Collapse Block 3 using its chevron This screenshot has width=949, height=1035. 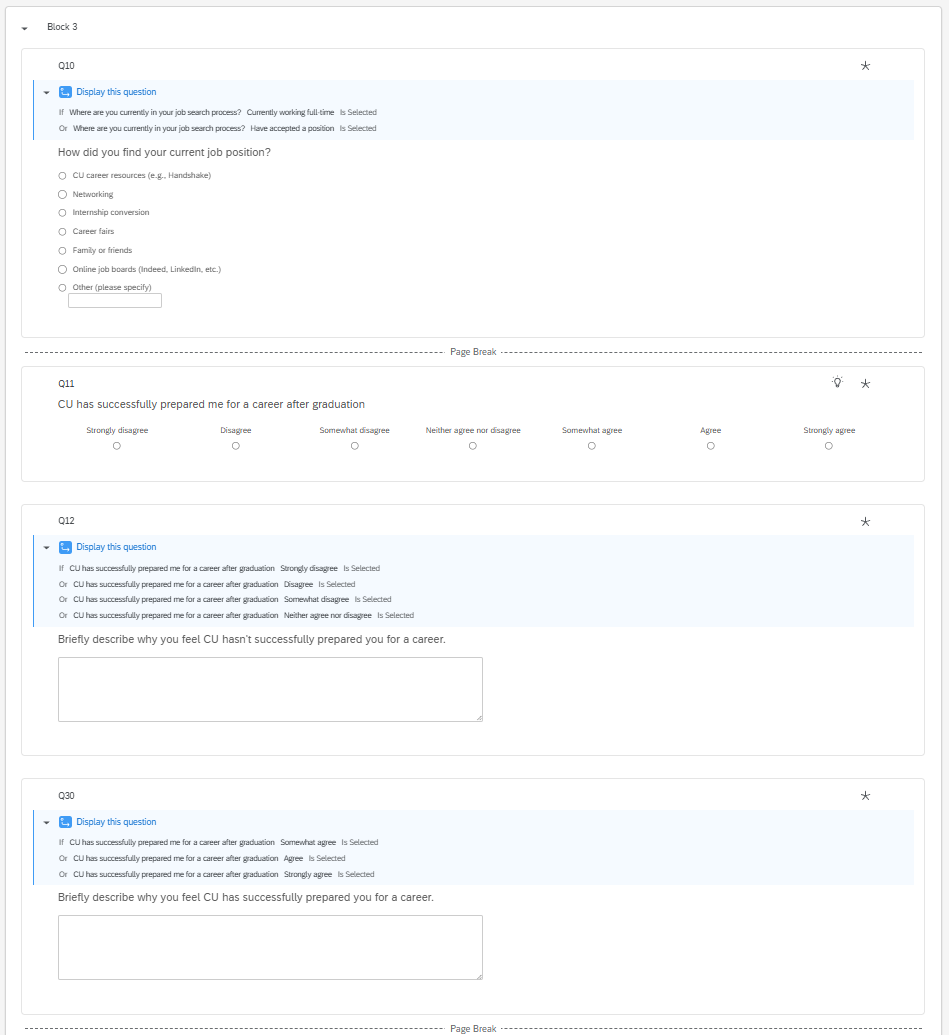coord(23,27)
